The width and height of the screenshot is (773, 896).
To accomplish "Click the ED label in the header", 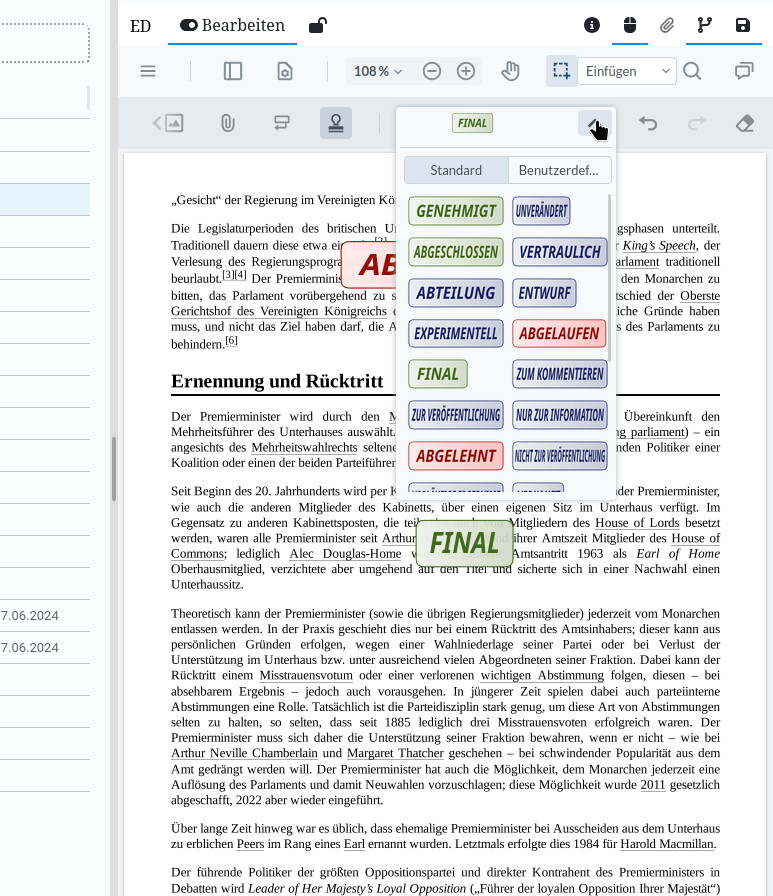I will point(141,26).
